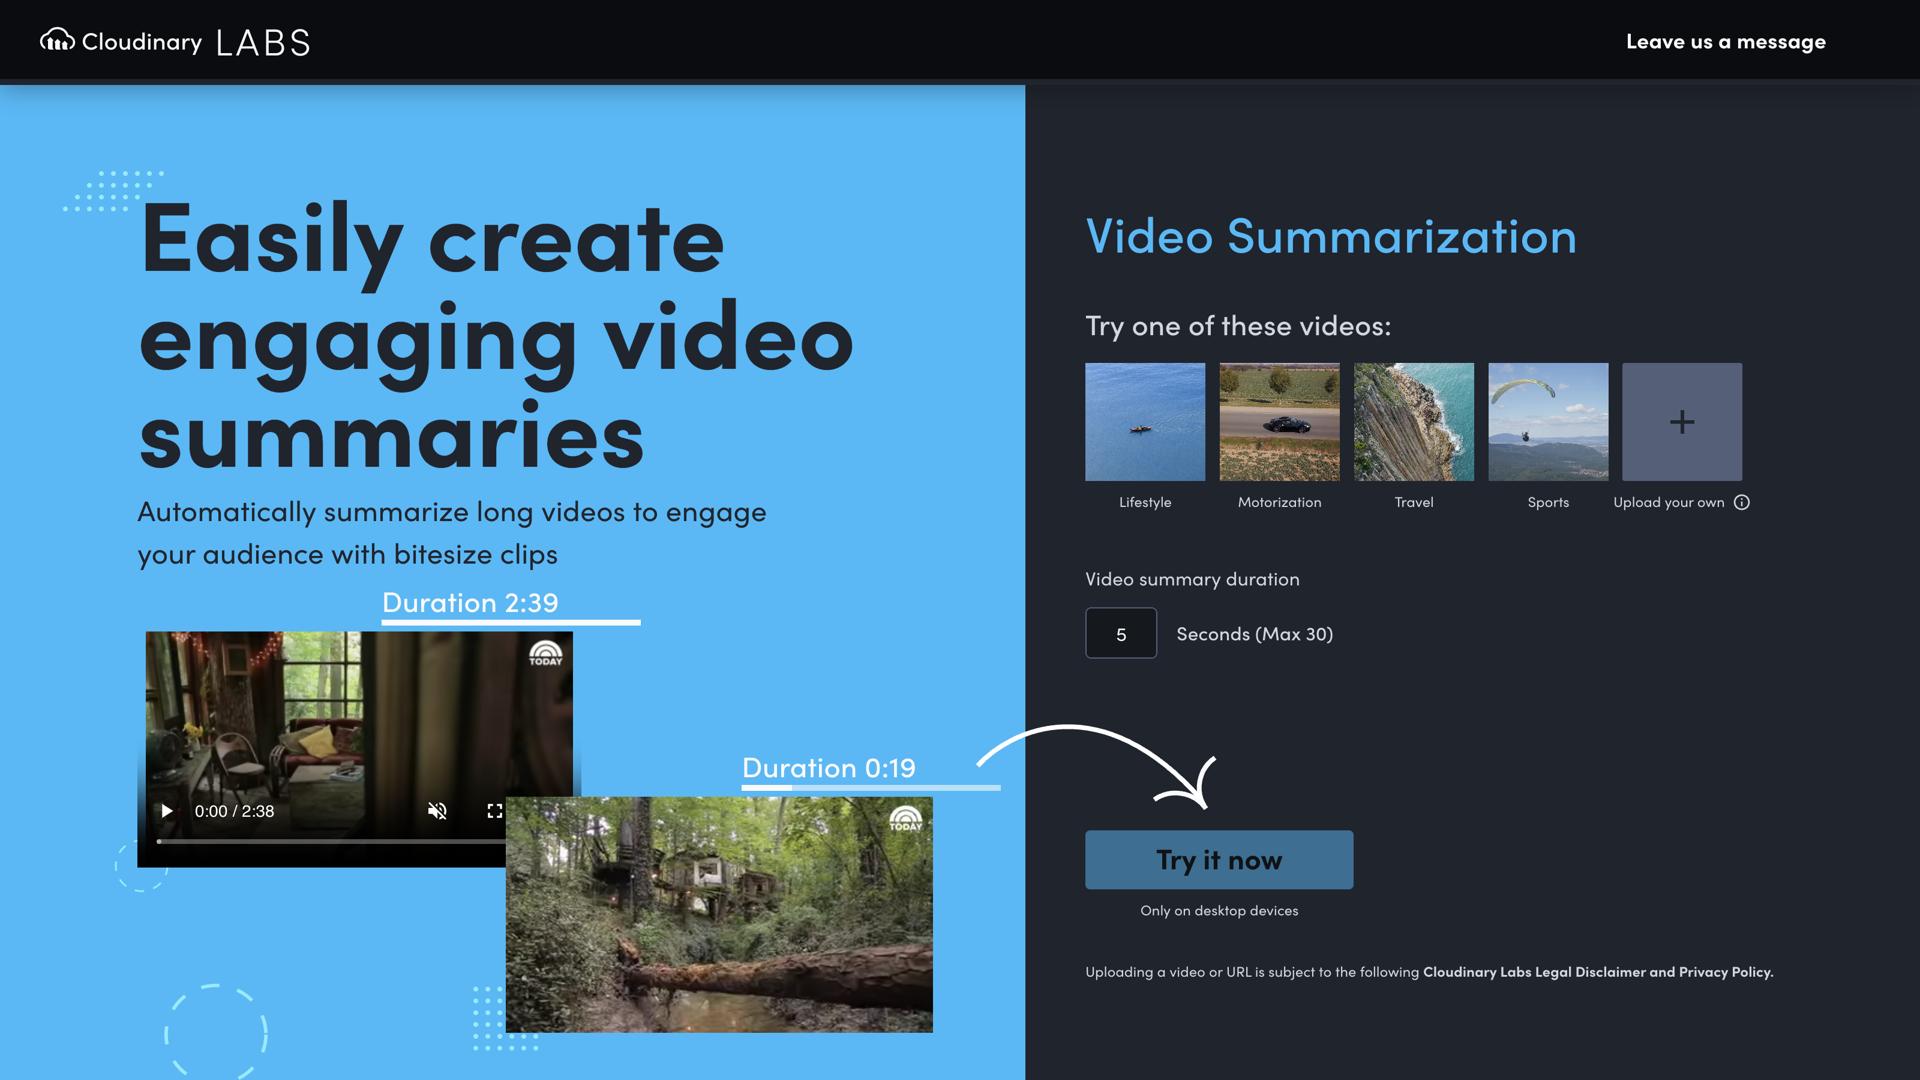This screenshot has height=1080, width=1920.
Task: Click the plus icon to upload your own video
Action: pos(1681,421)
